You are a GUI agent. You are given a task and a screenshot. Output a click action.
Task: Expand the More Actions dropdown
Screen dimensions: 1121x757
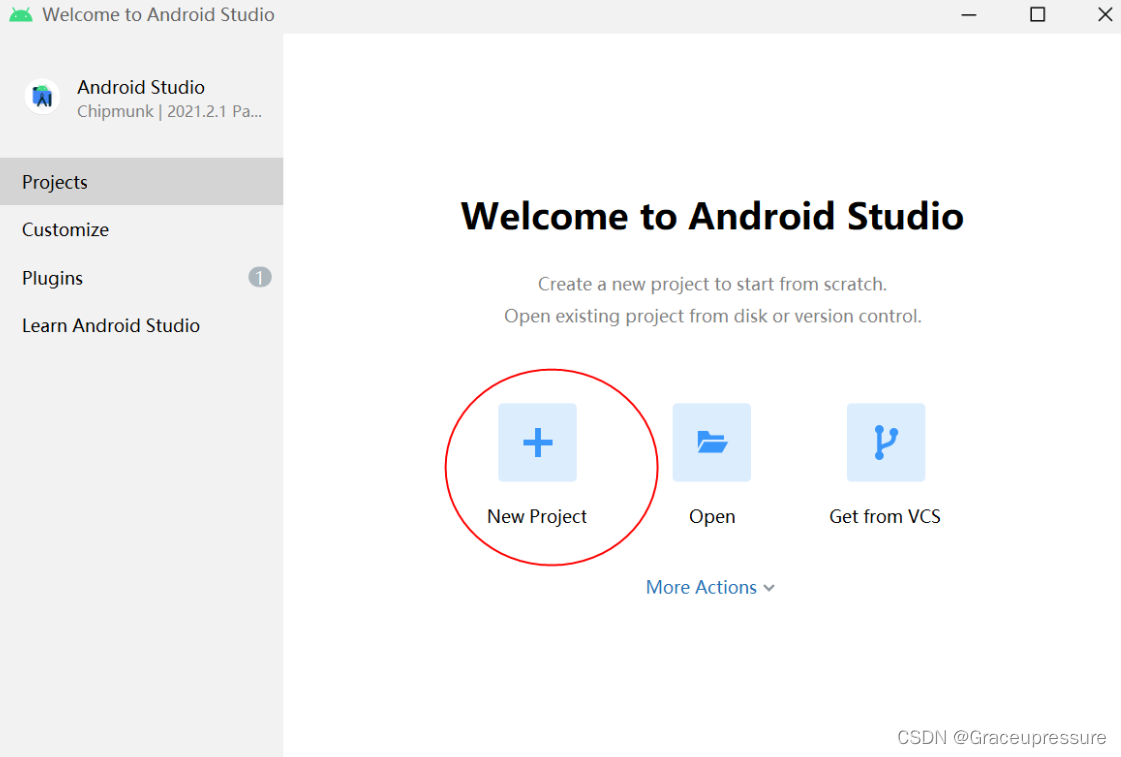click(x=710, y=587)
